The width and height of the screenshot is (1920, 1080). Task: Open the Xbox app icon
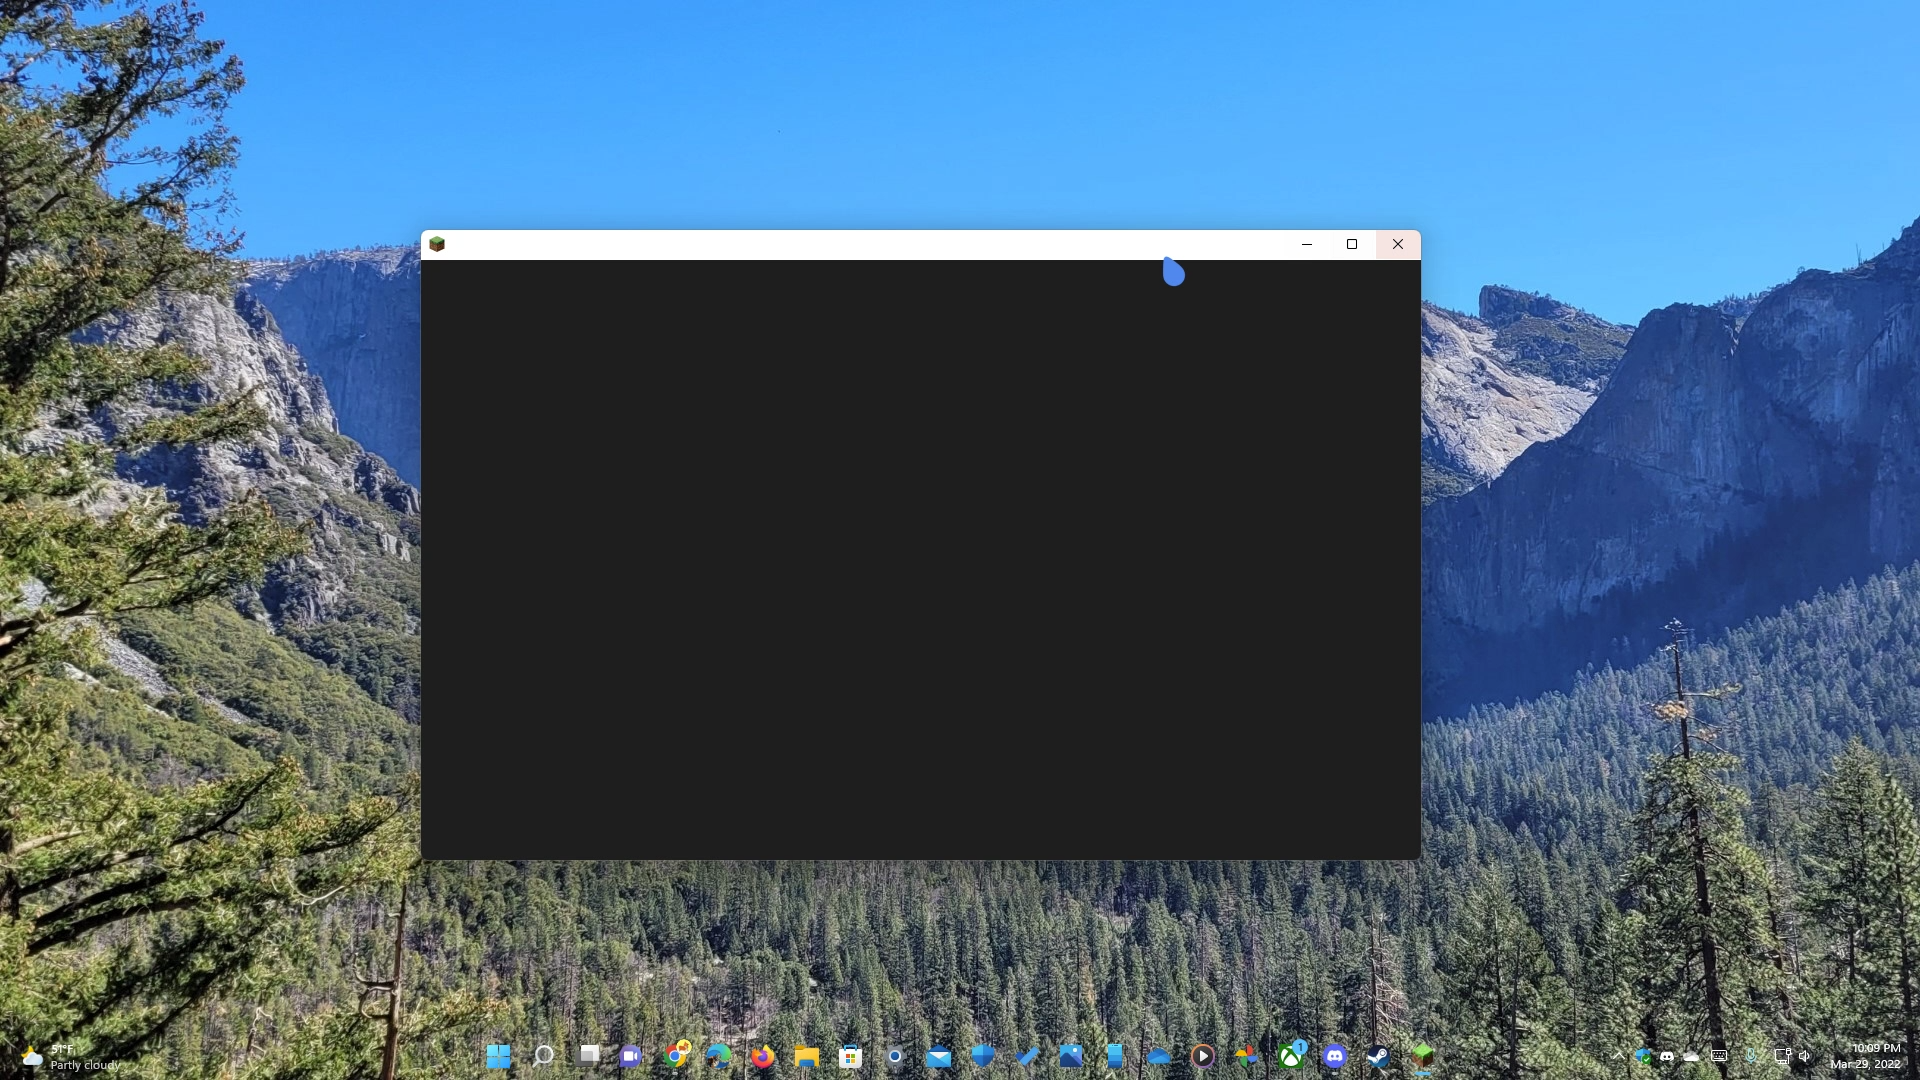coord(1291,1056)
